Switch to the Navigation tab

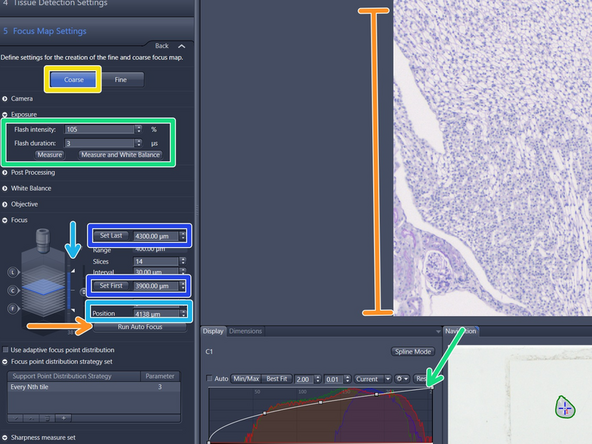[x=461, y=331]
